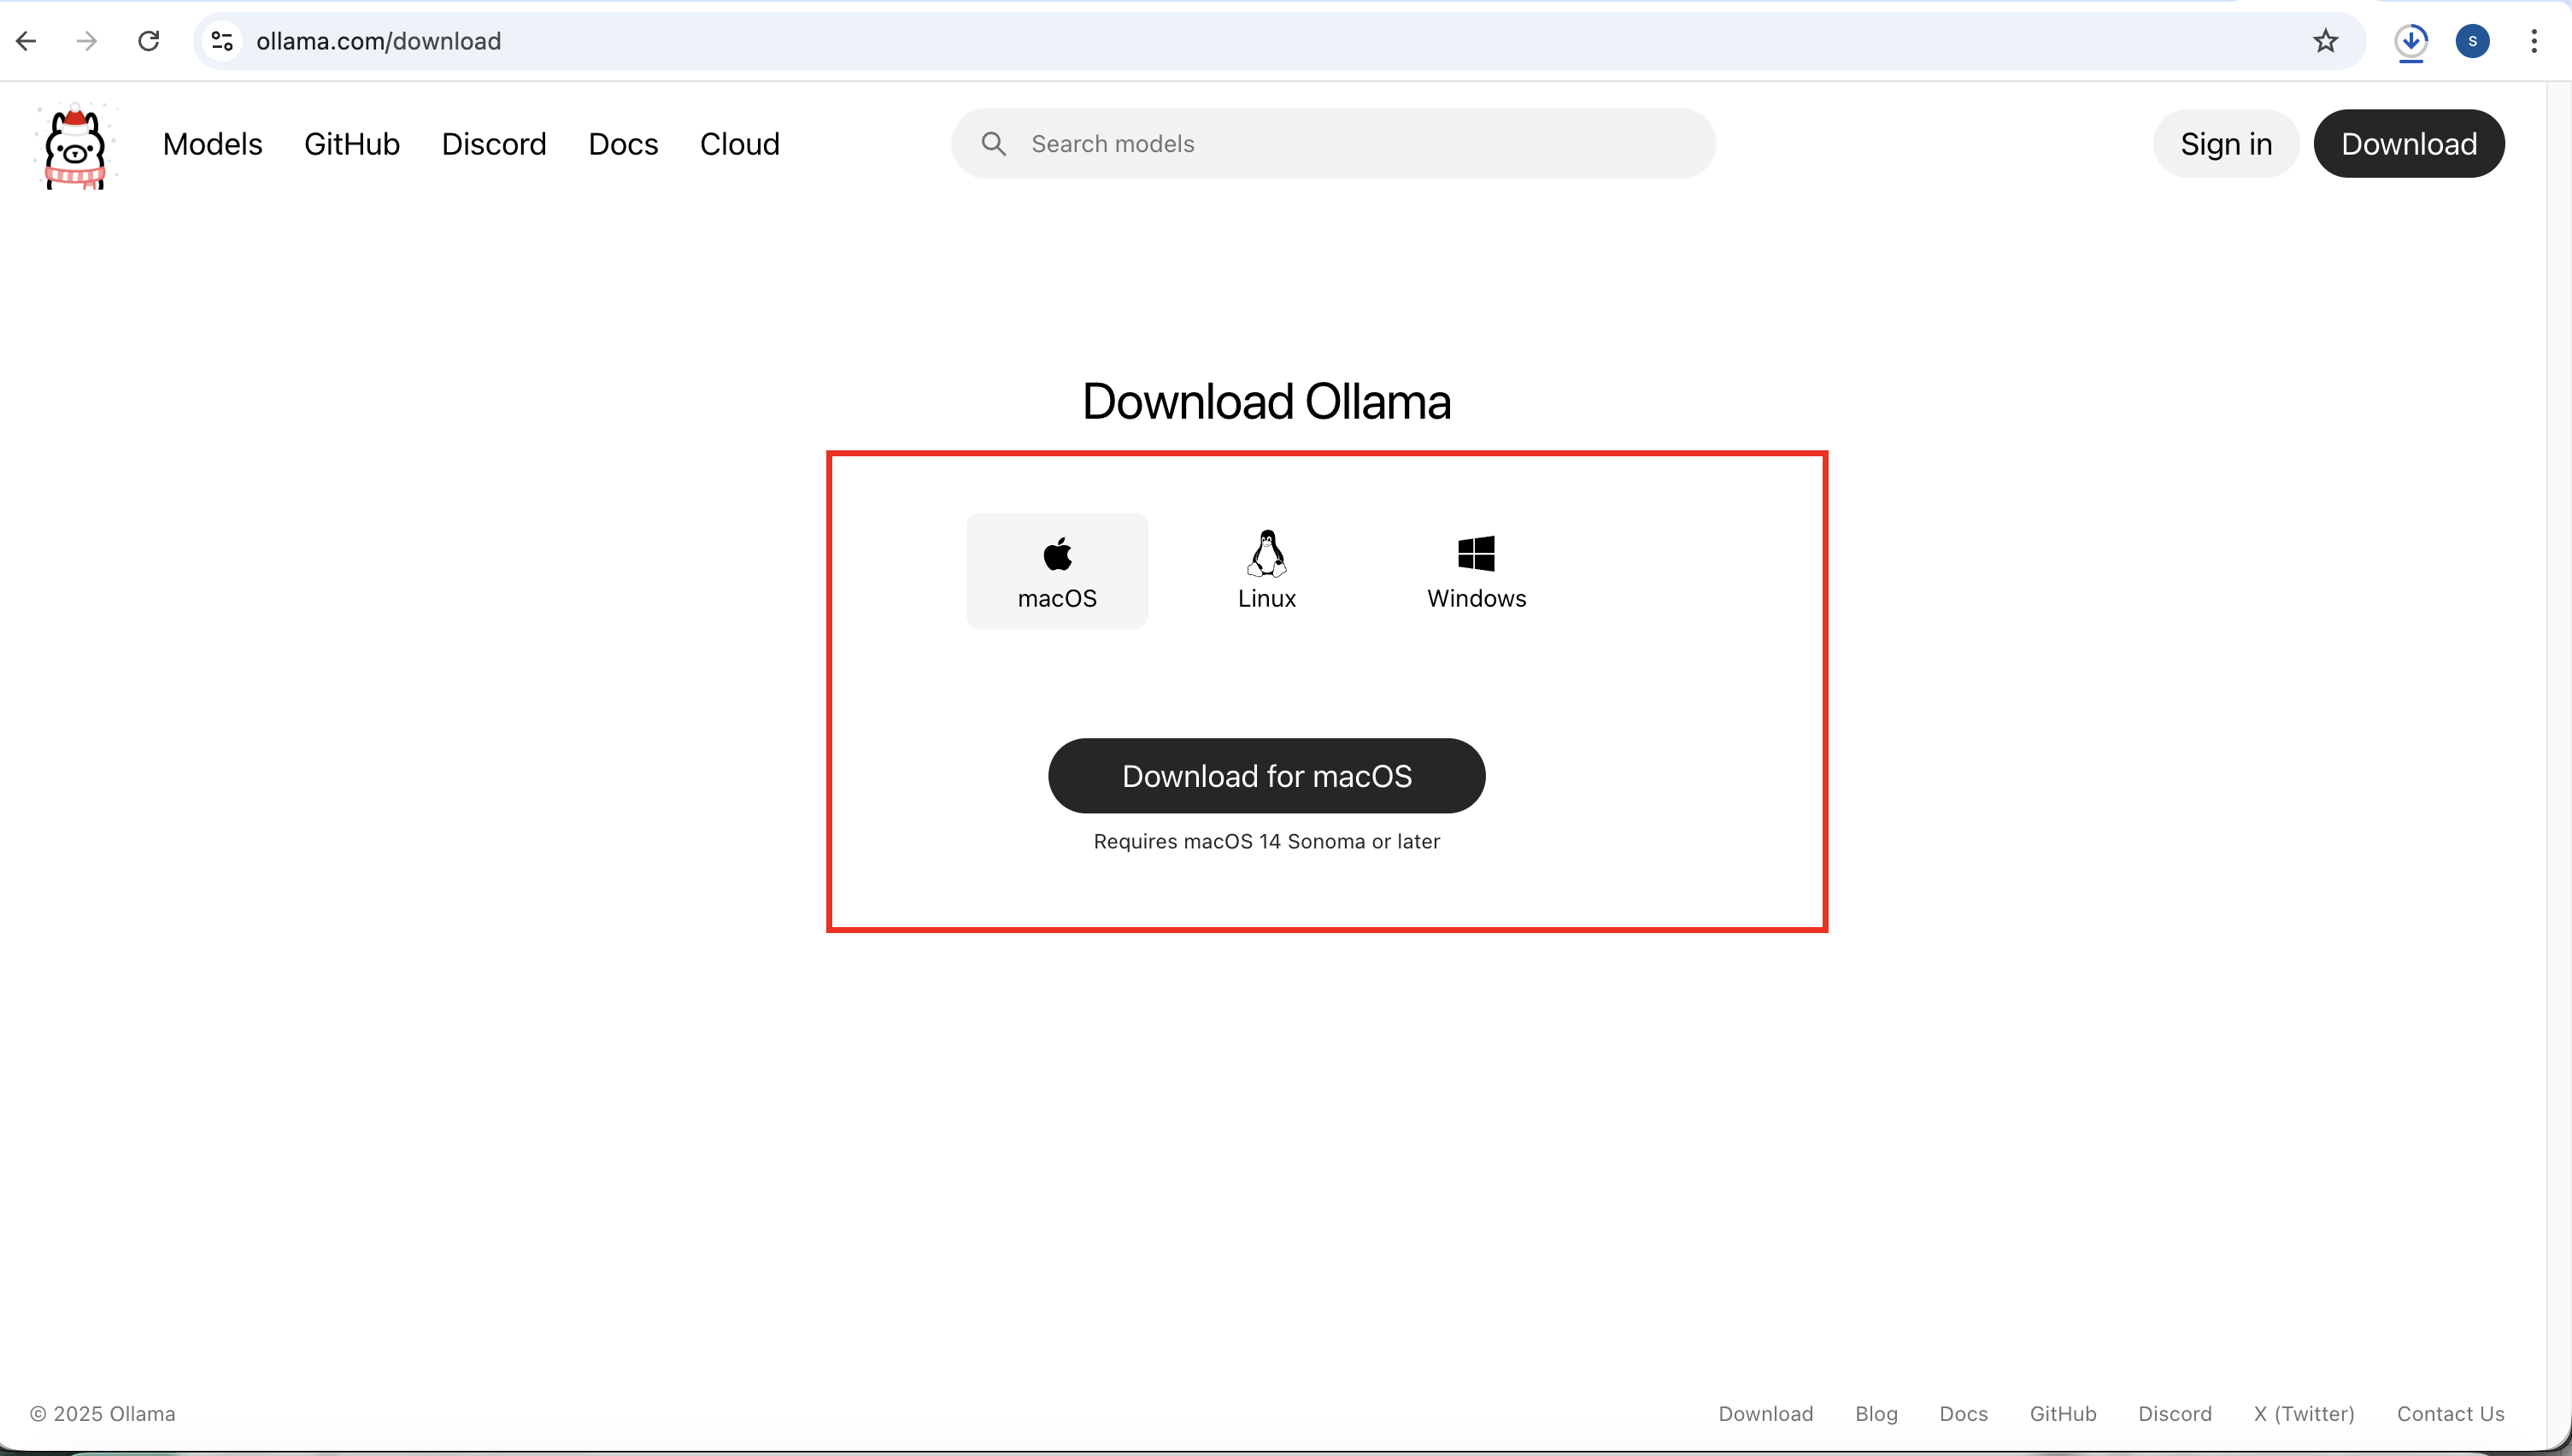Open Cloud in navigation
Image resolution: width=2572 pixels, height=1456 pixels.
click(739, 144)
